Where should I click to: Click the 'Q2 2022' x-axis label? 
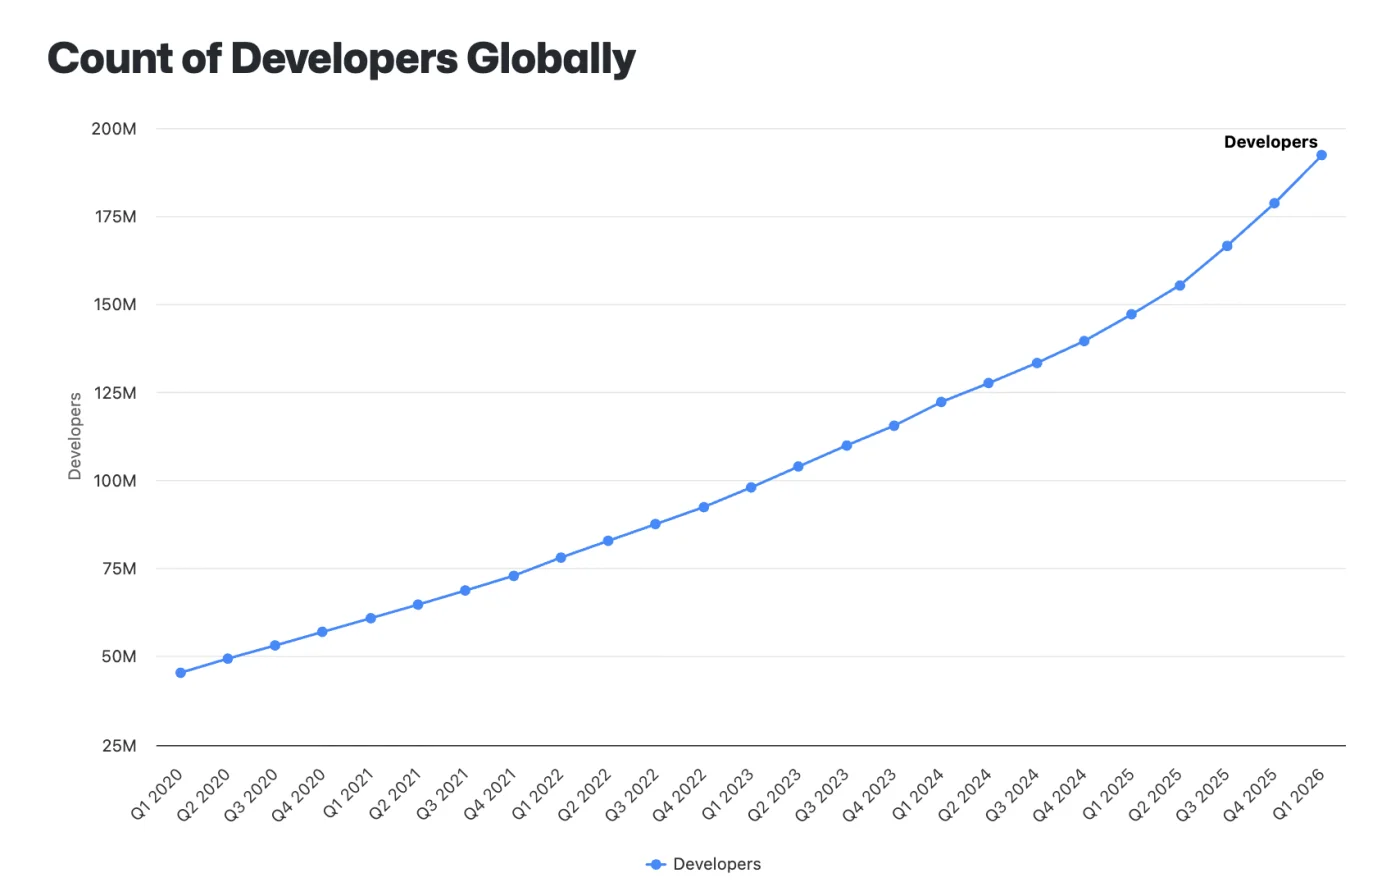click(x=585, y=795)
